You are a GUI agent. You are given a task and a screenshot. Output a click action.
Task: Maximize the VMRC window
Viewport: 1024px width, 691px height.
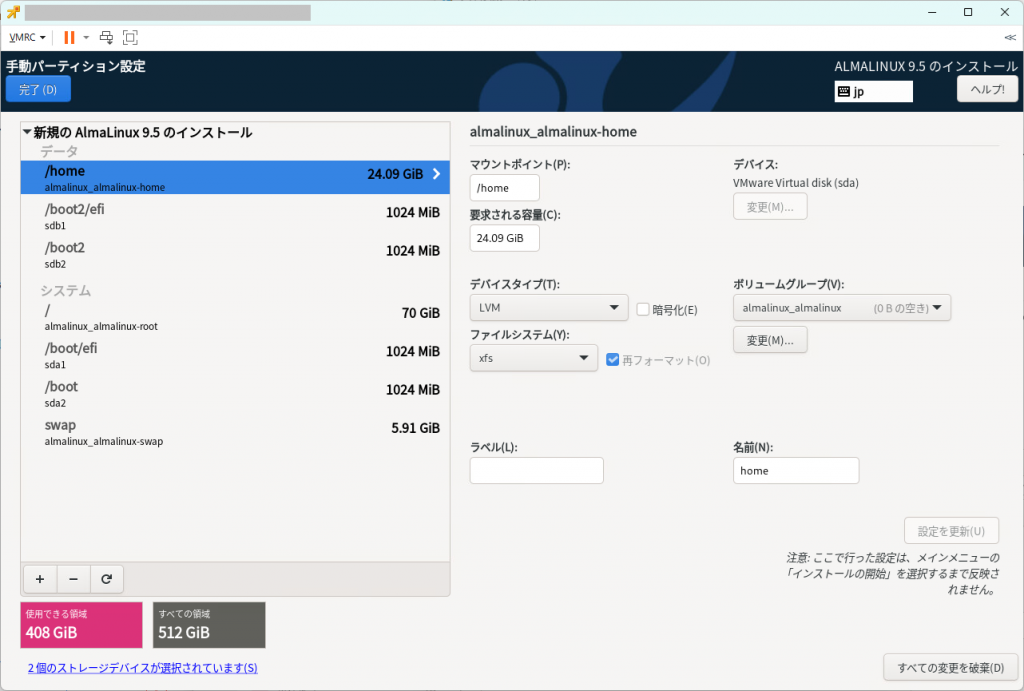968,12
